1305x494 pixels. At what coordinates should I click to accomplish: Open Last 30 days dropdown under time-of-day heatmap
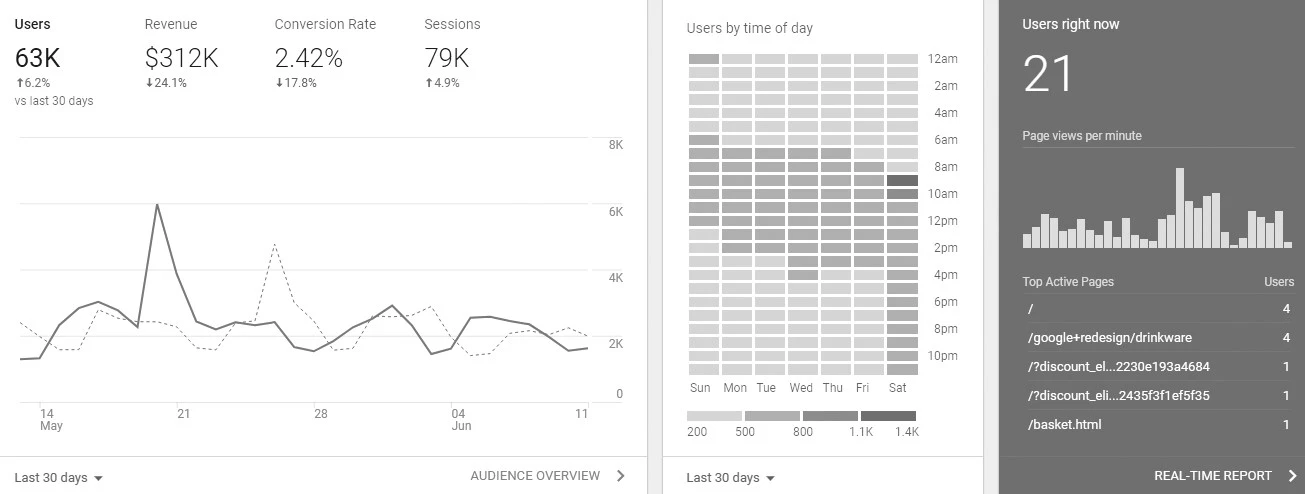click(x=731, y=478)
